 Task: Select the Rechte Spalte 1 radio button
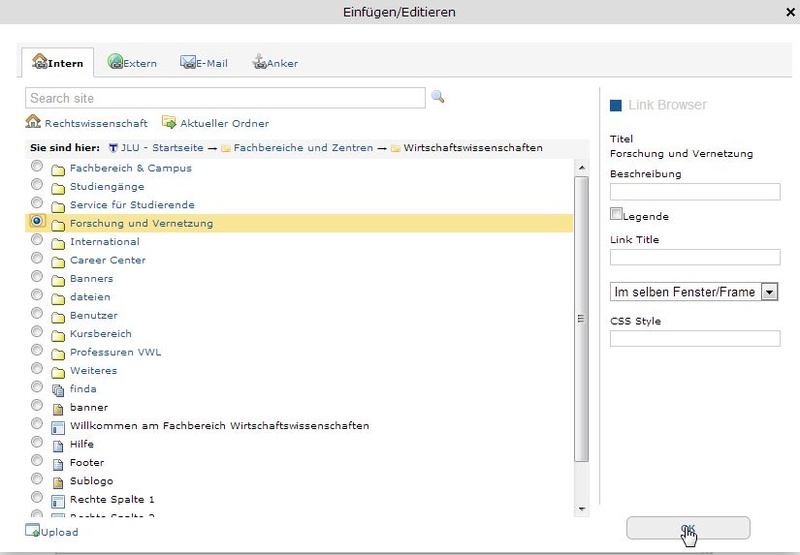point(37,496)
